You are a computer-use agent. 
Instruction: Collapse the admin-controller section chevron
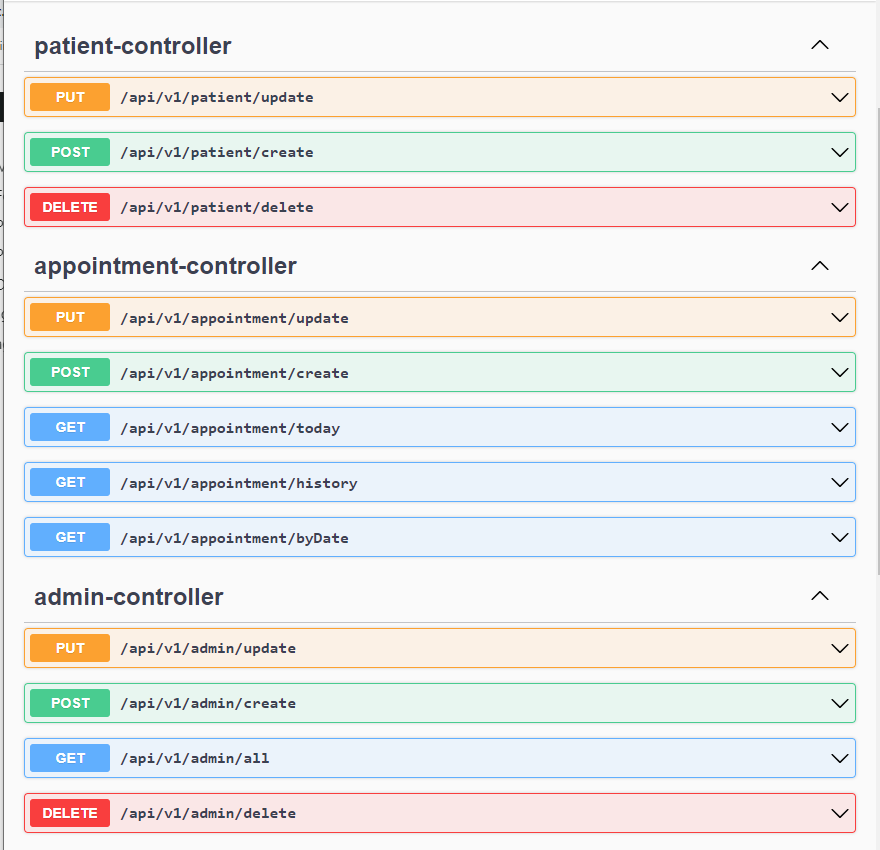tap(820, 596)
